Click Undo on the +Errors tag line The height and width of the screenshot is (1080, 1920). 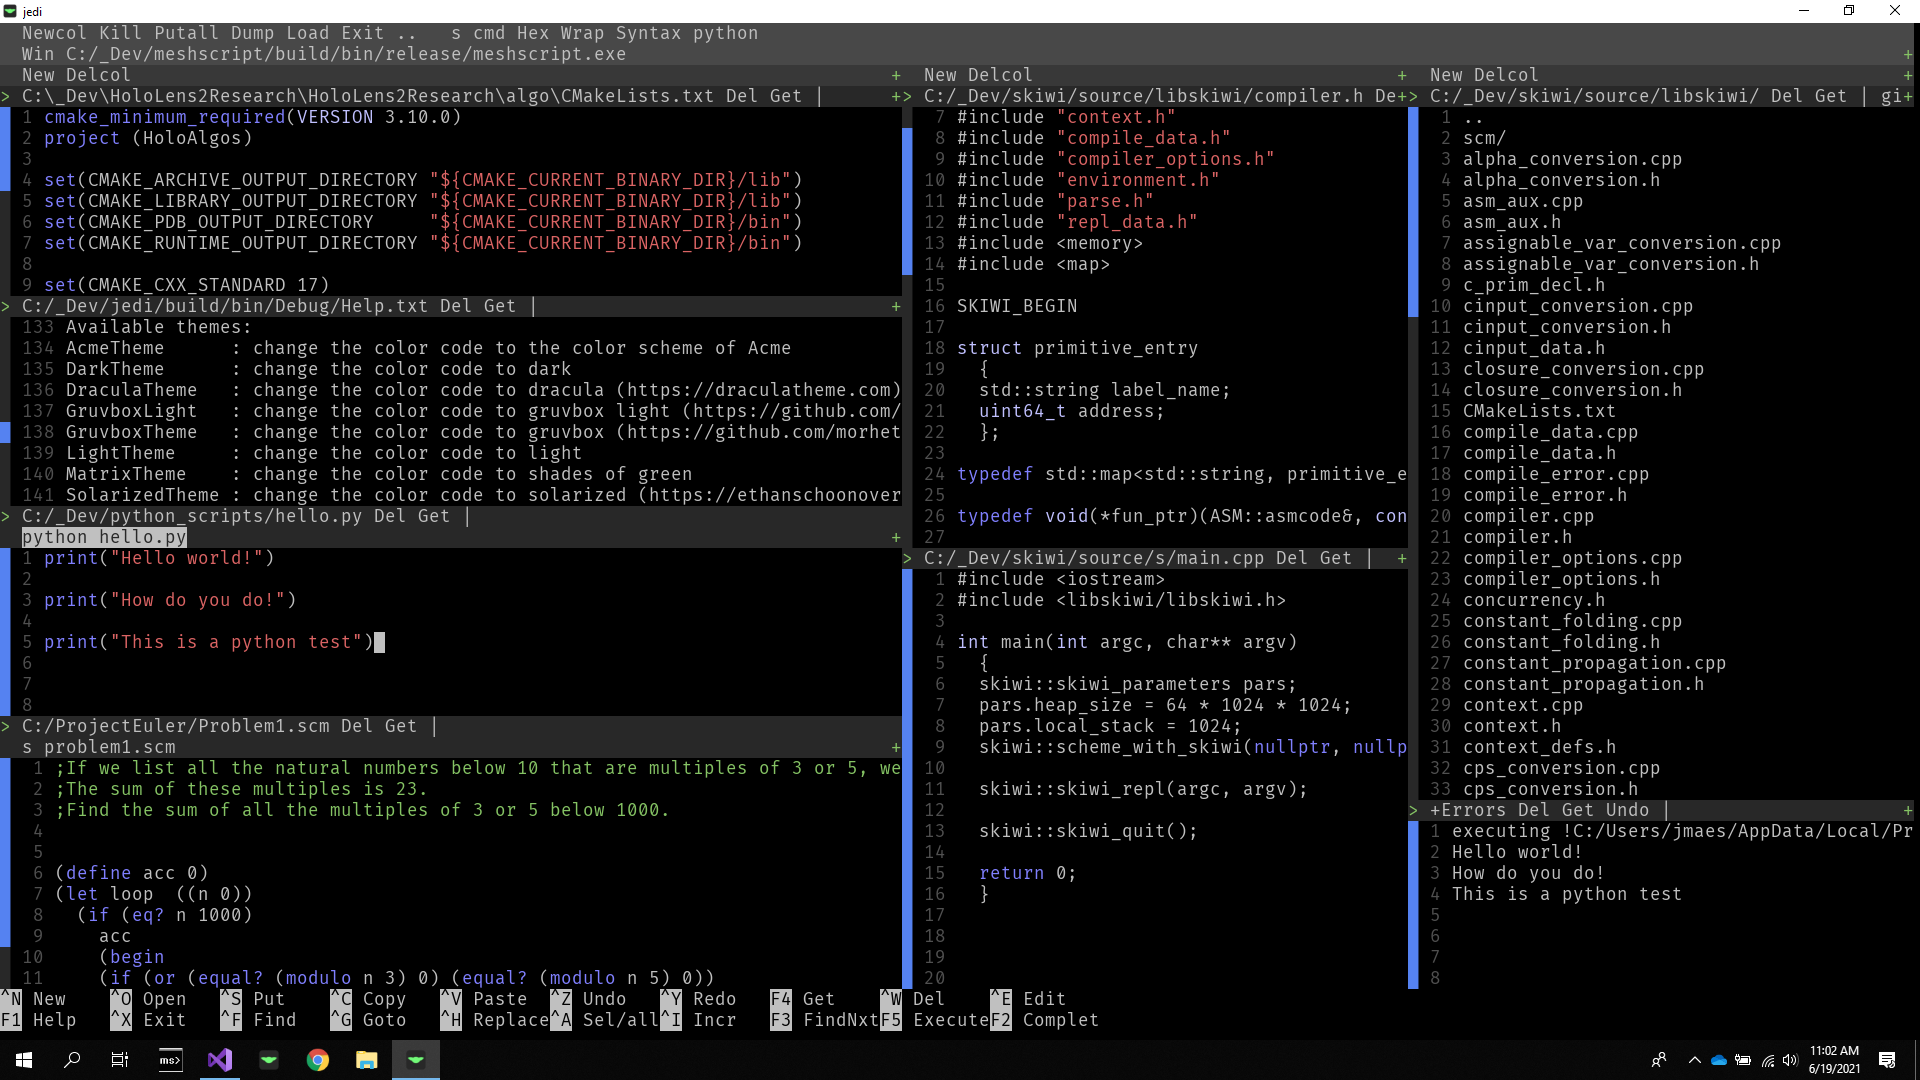tap(1627, 810)
